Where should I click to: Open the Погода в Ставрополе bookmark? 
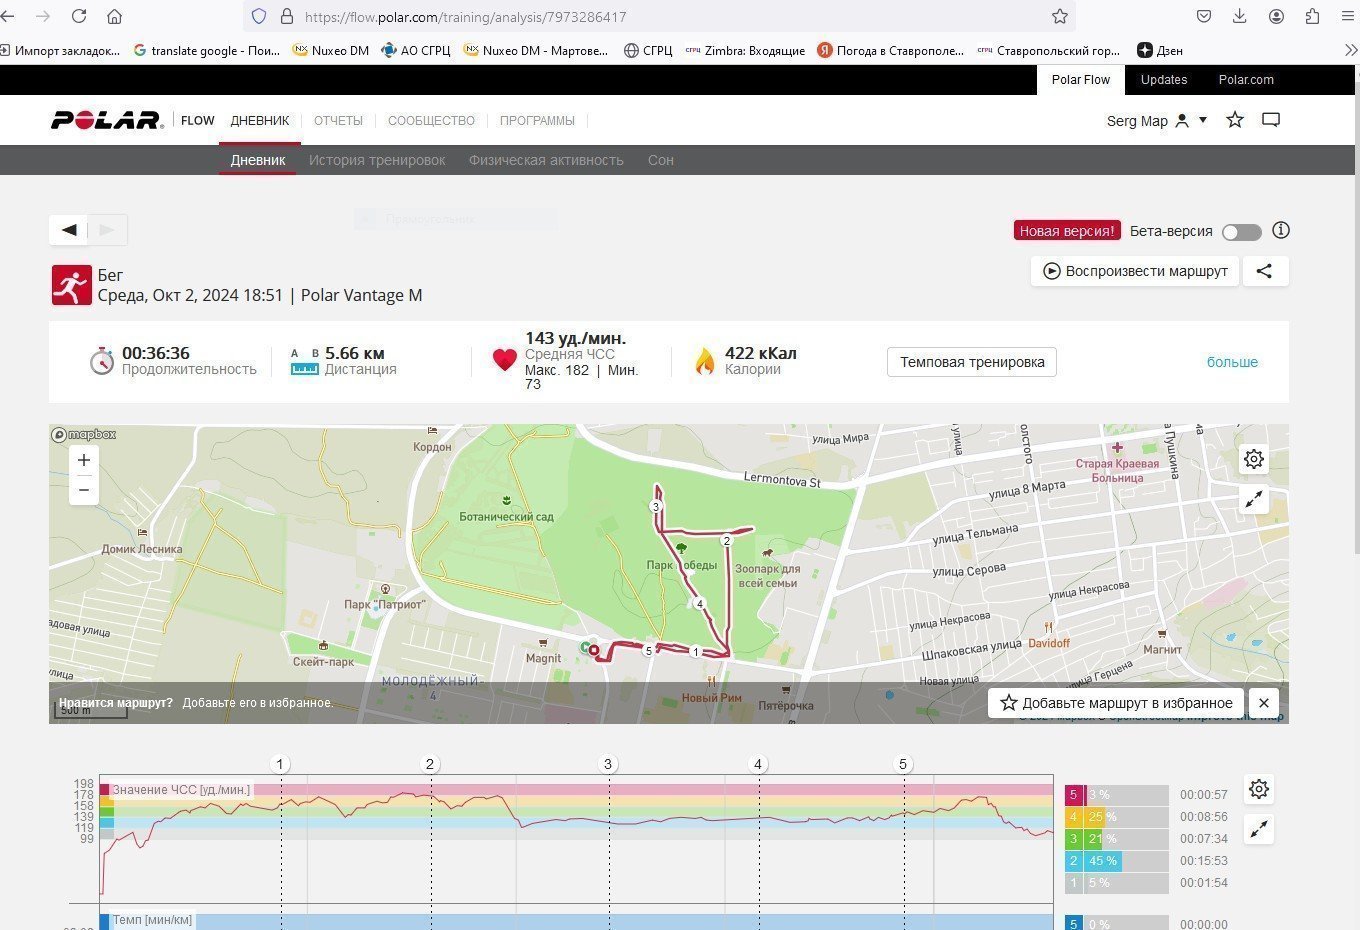click(891, 50)
